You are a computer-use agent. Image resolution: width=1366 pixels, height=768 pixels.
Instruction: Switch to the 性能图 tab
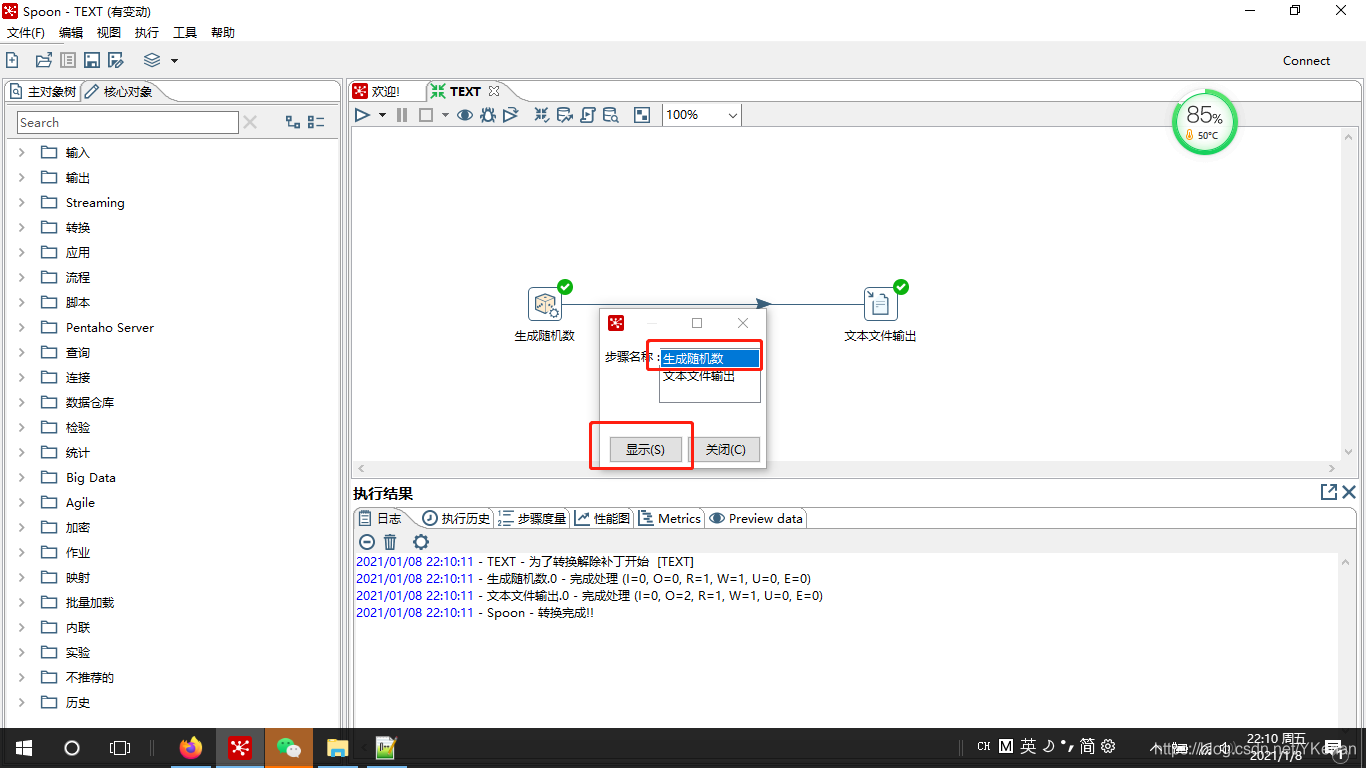604,518
